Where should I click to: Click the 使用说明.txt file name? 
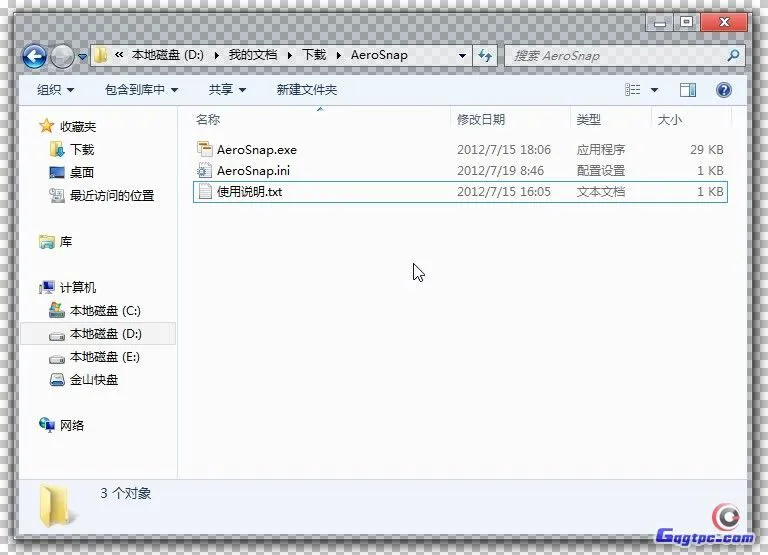point(249,192)
